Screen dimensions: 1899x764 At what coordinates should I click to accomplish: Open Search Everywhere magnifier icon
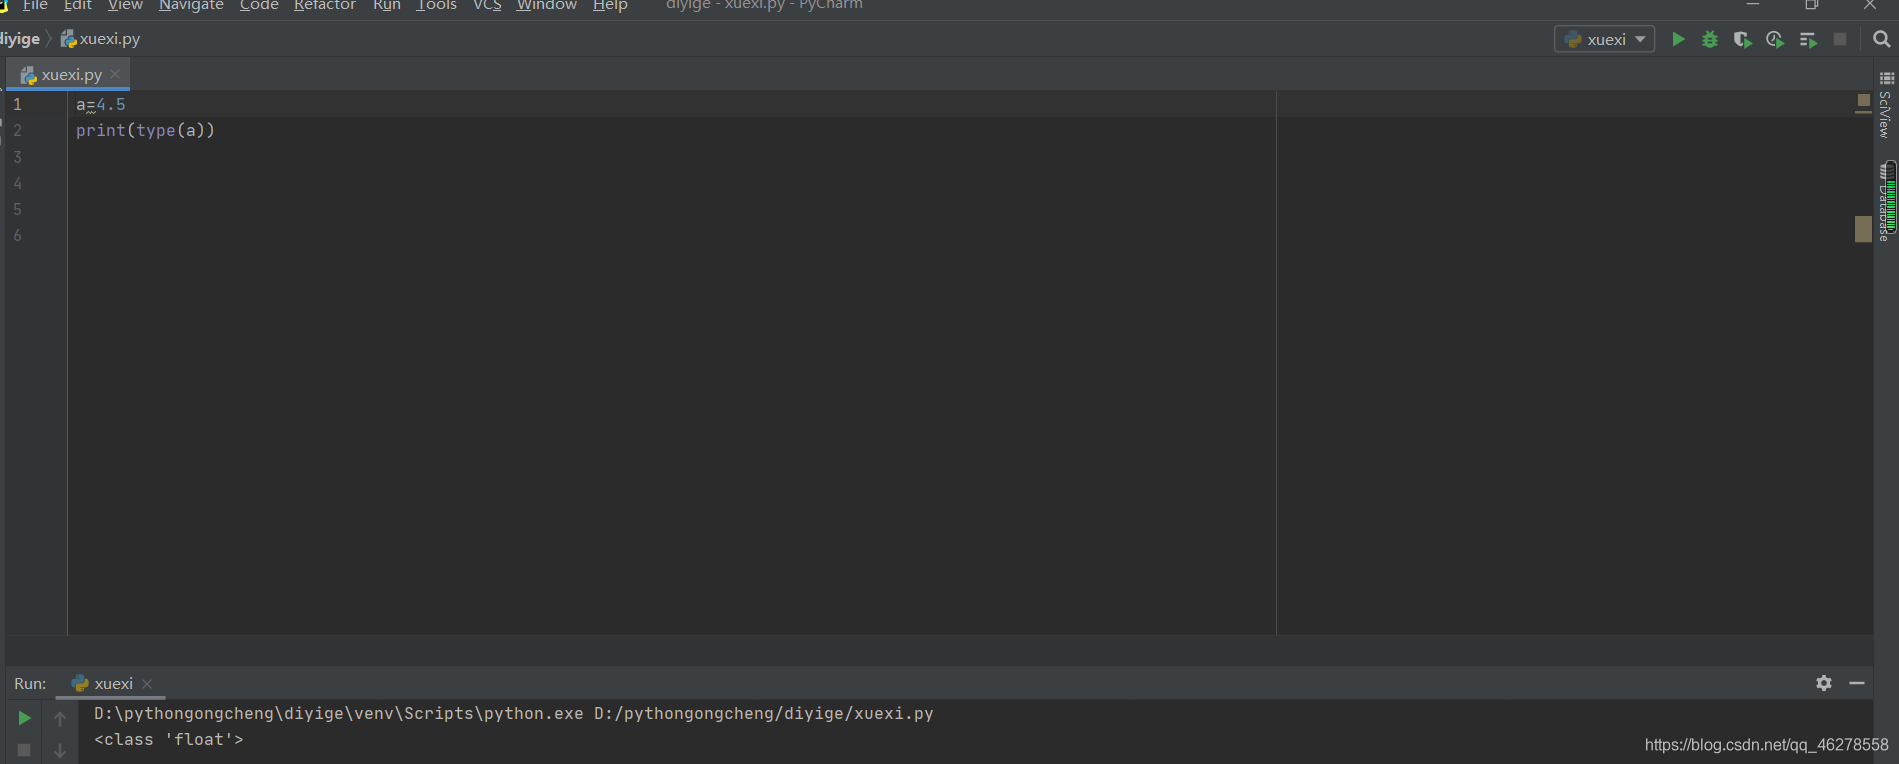(1881, 39)
